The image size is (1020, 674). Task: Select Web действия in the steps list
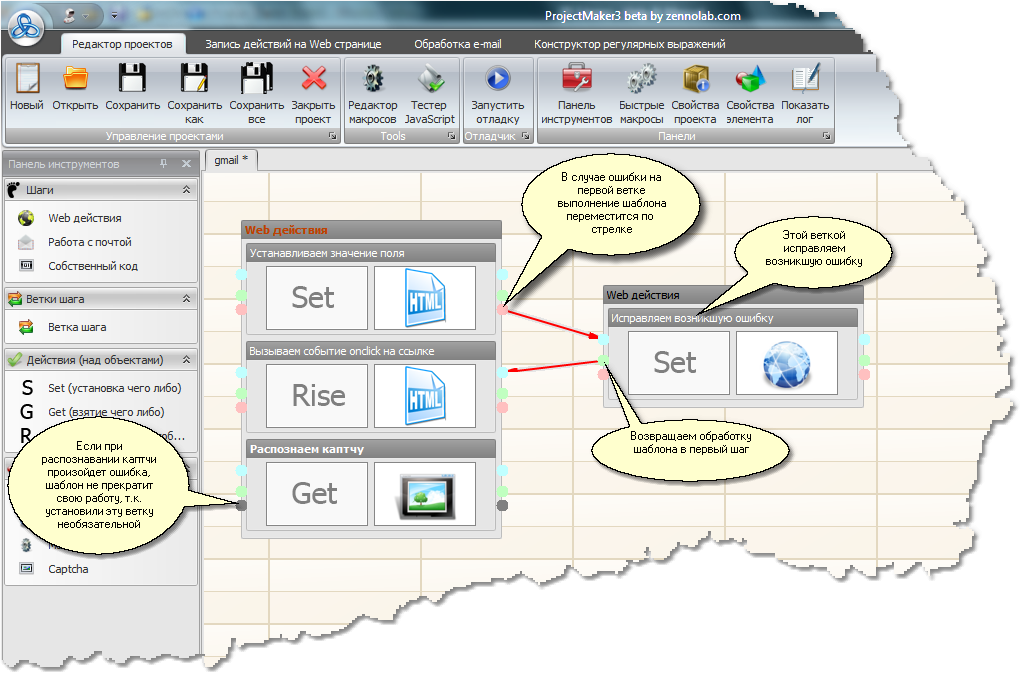tap(84, 218)
